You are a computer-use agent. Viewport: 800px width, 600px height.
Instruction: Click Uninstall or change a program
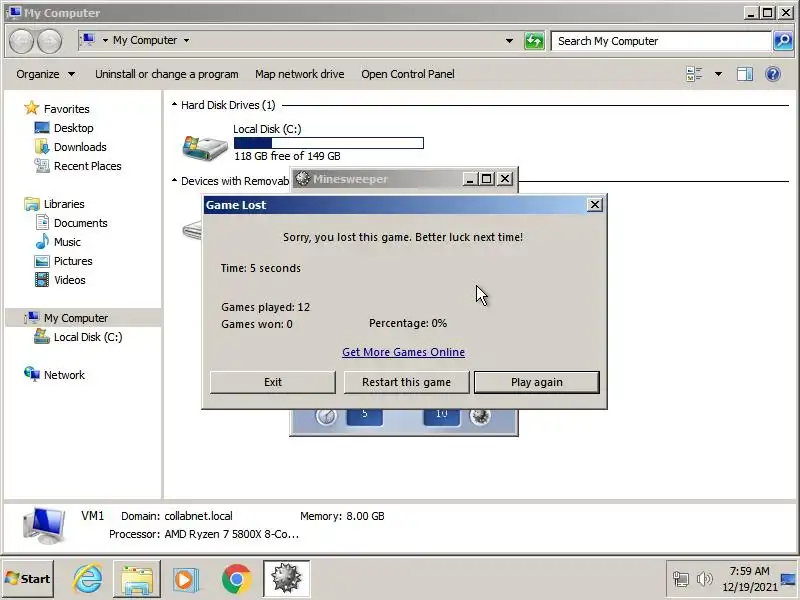tap(166, 74)
